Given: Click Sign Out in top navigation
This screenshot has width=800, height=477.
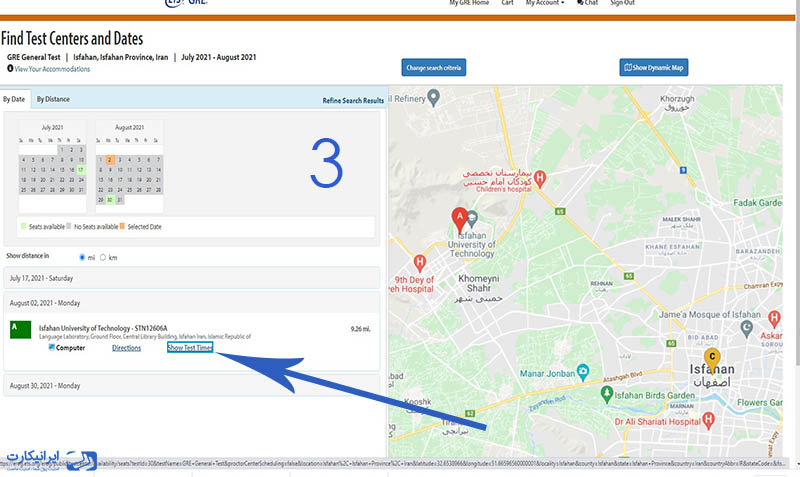Looking at the screenshot, I should click(622, 3).
